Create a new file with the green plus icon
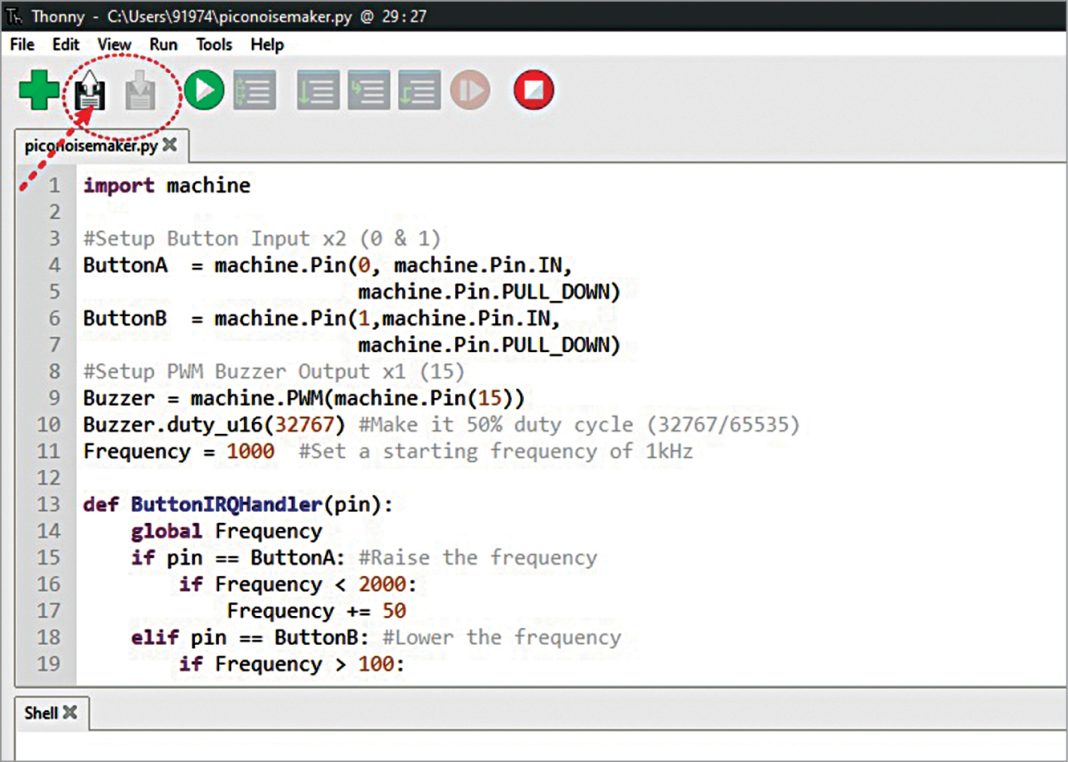1068x762 pixels. click(x=38, y=90)
